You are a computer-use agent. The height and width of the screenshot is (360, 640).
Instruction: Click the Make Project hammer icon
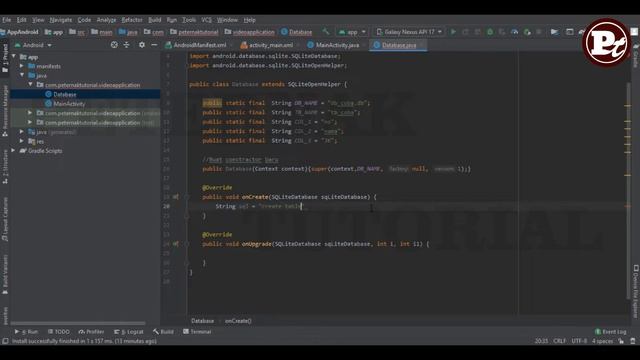[x=326, y=32]
